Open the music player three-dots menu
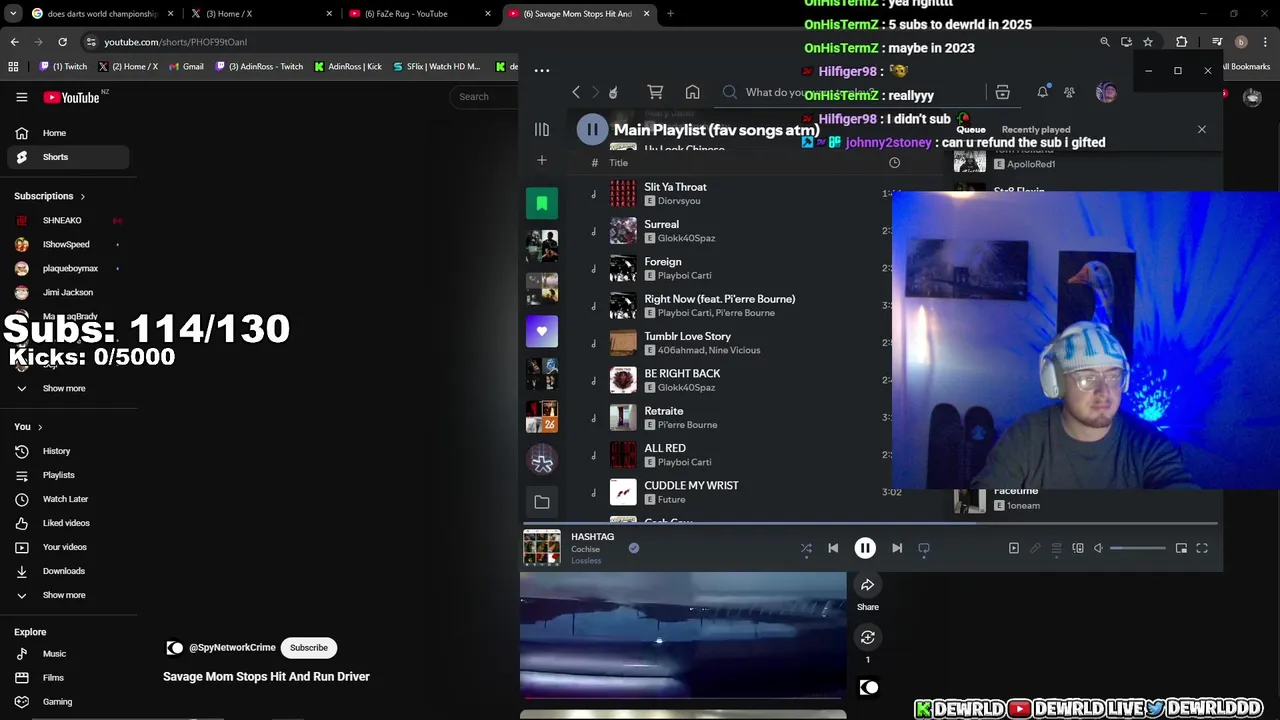The image size is (1280, 720). pos(542,70)
